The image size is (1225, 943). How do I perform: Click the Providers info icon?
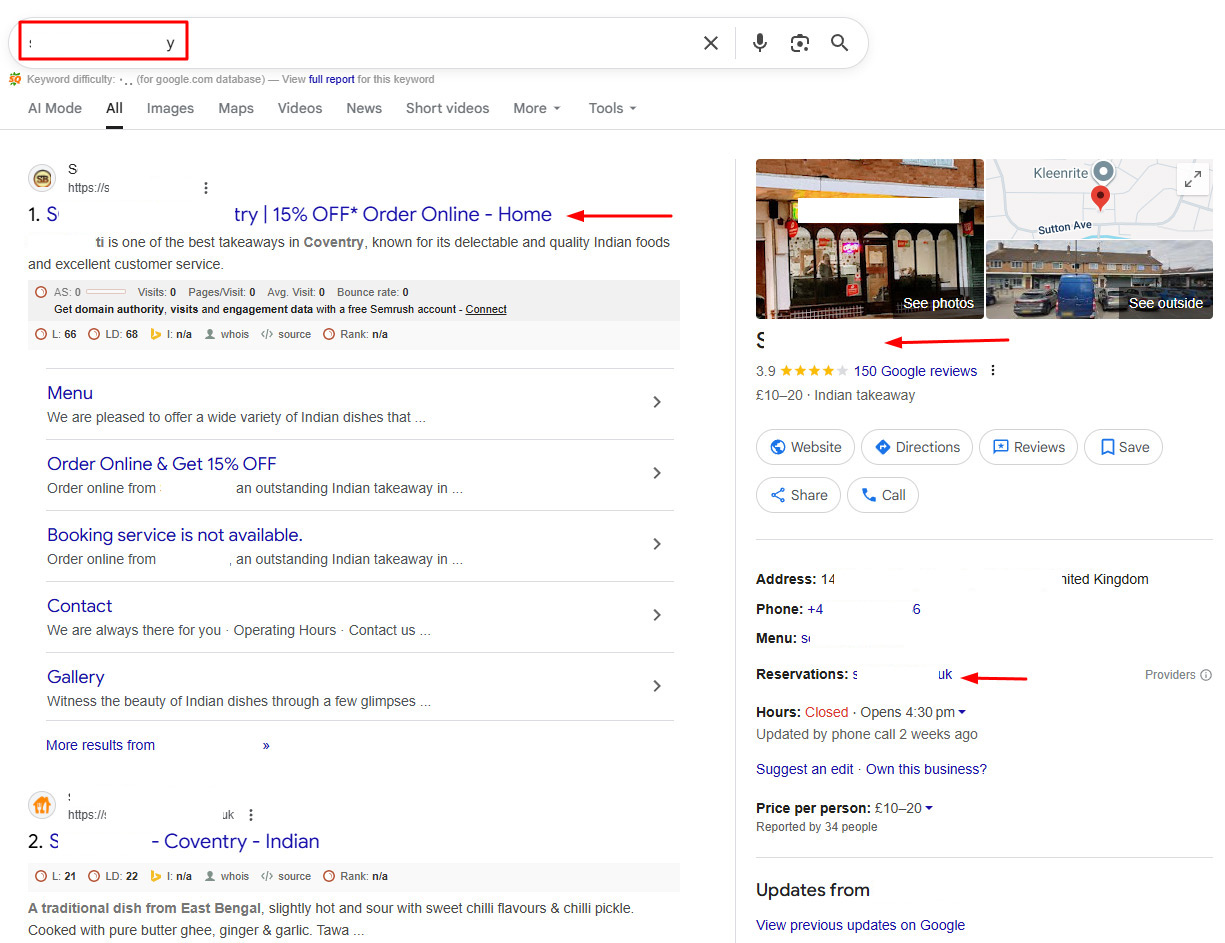1206,675
